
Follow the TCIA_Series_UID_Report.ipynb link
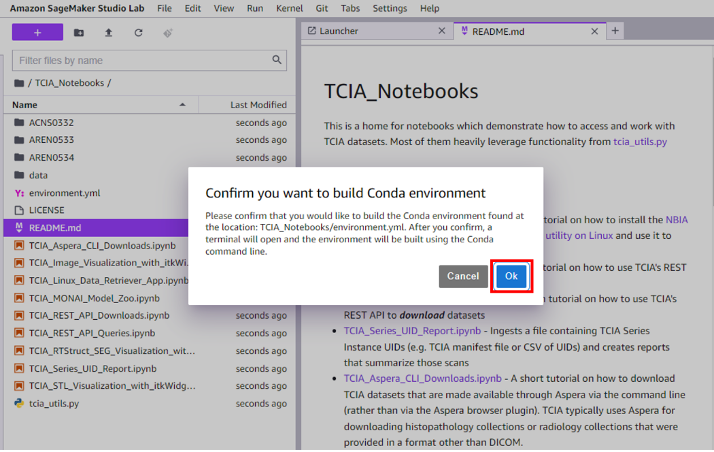point(412,331)
